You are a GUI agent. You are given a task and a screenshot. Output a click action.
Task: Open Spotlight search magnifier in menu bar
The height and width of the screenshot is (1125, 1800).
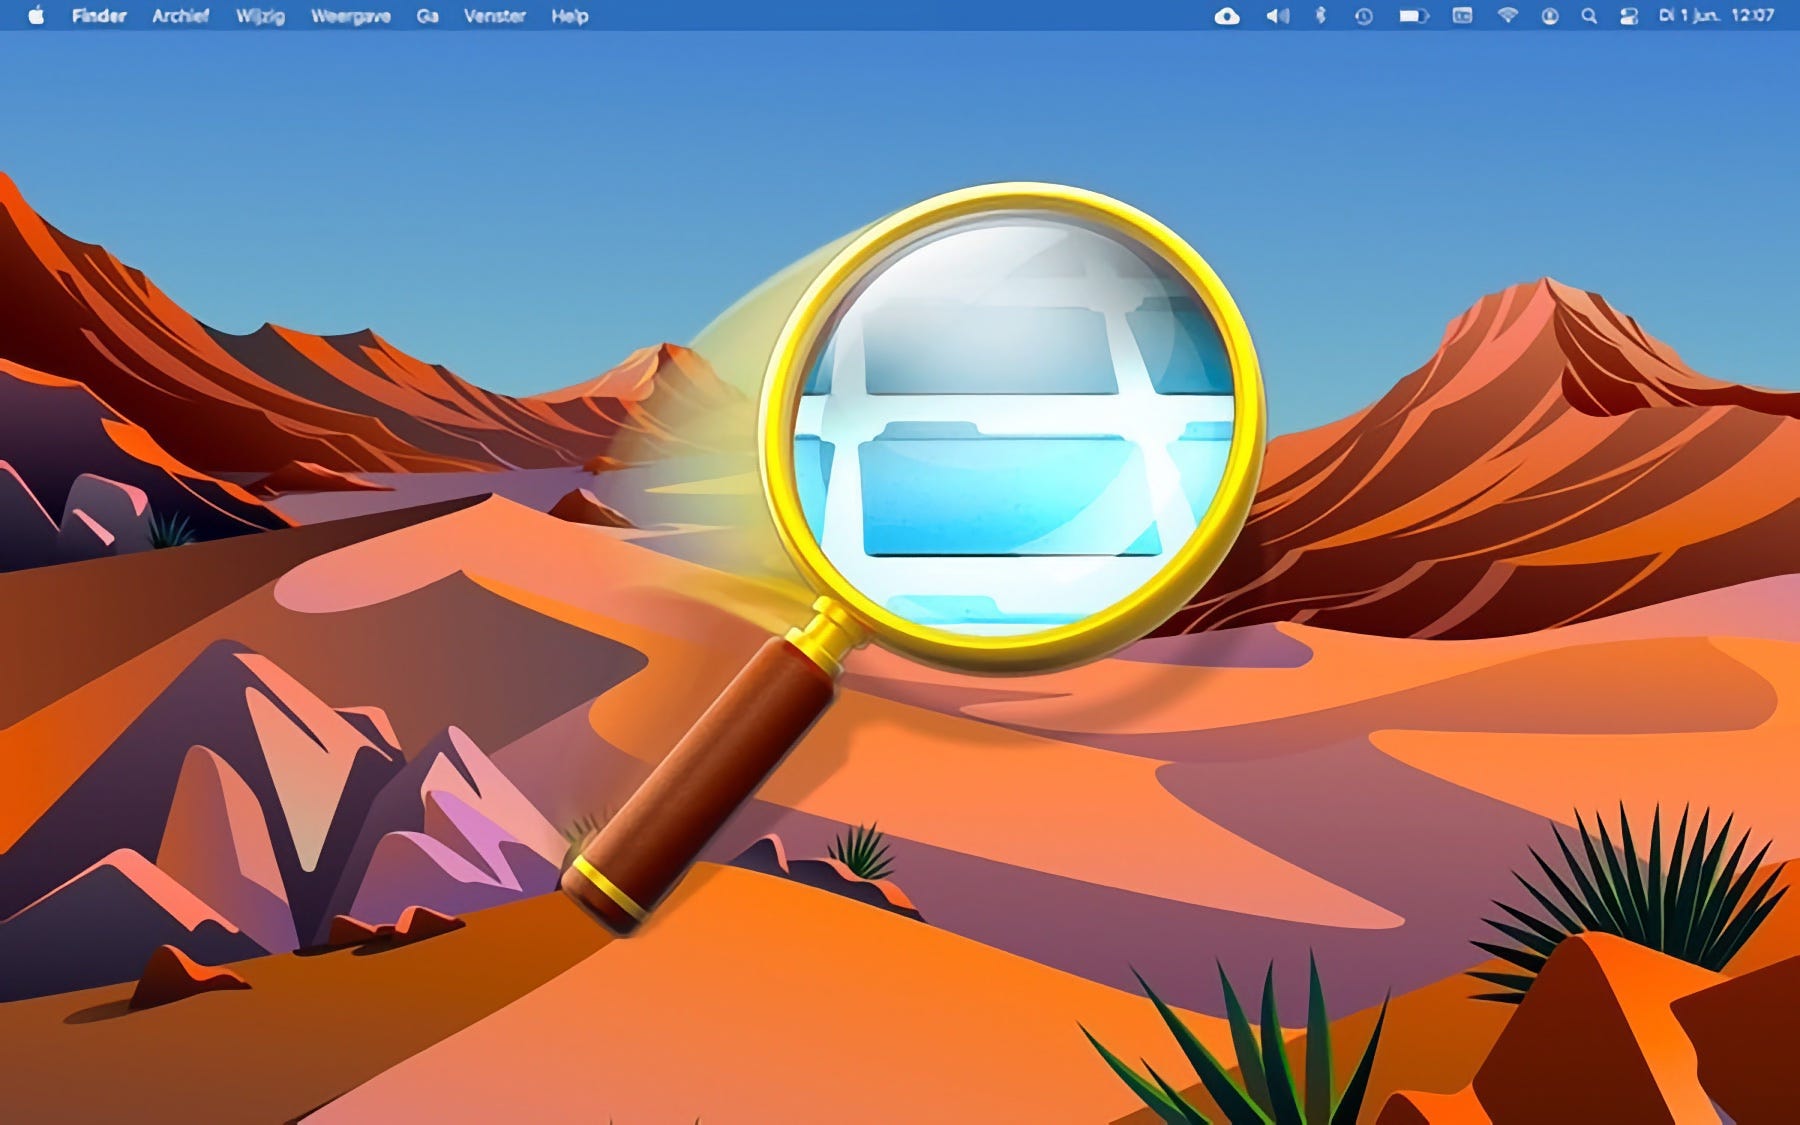click(1589, 16)
